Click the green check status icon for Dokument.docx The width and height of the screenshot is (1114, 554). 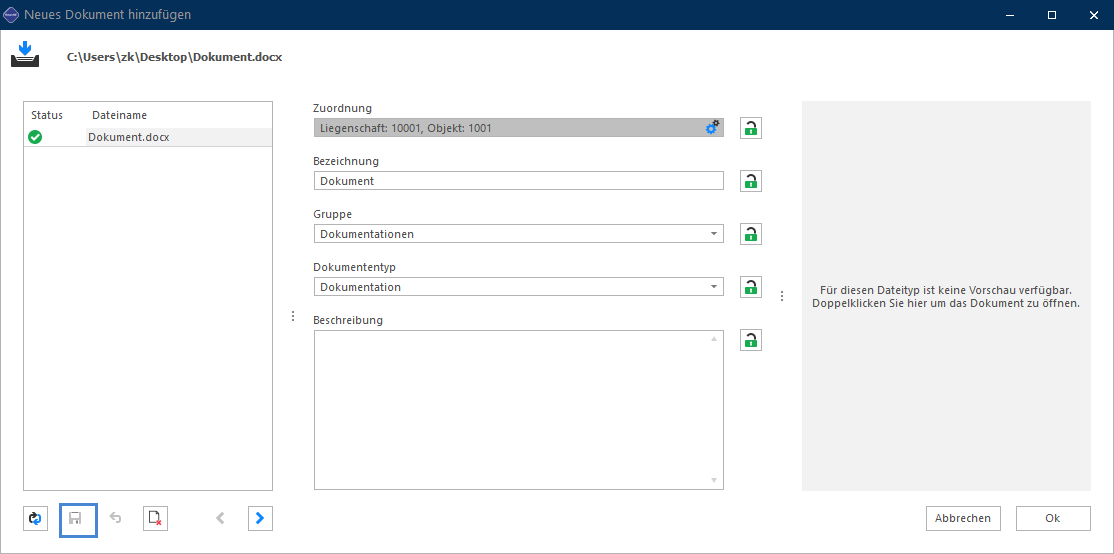(35, 137)
